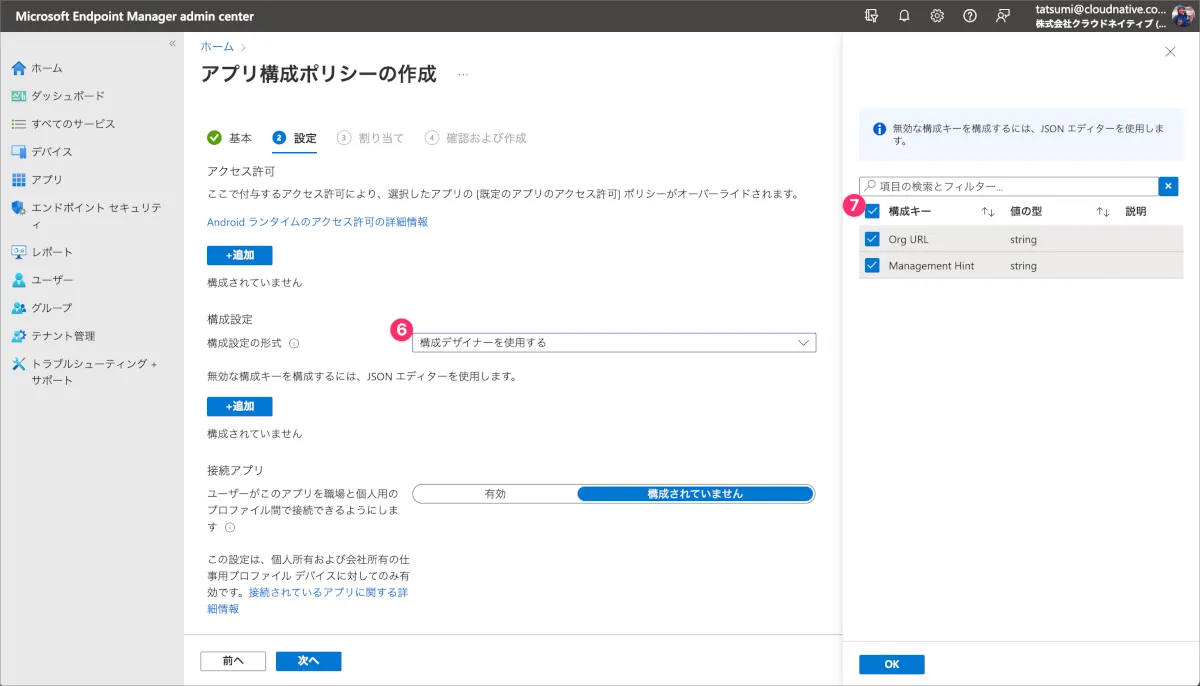Open Android ランタイムのアクセス許可の詳細情報 link

[x=317, y=222]
